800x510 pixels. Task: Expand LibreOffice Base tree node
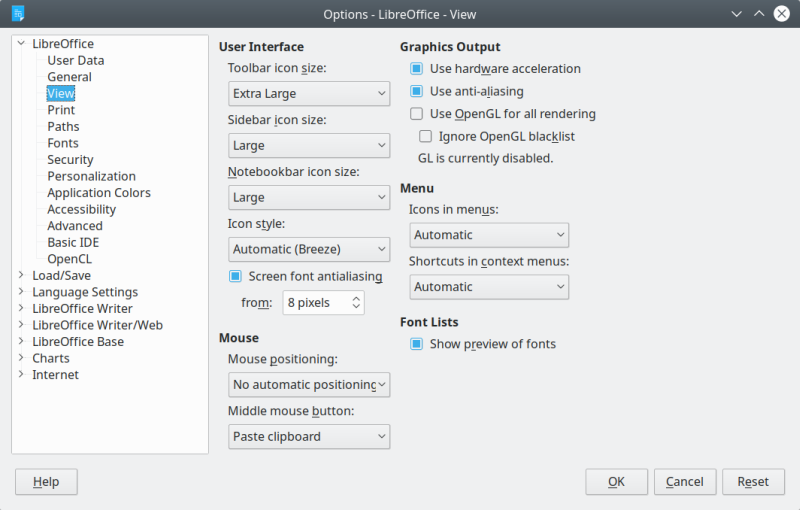[21, 341]
